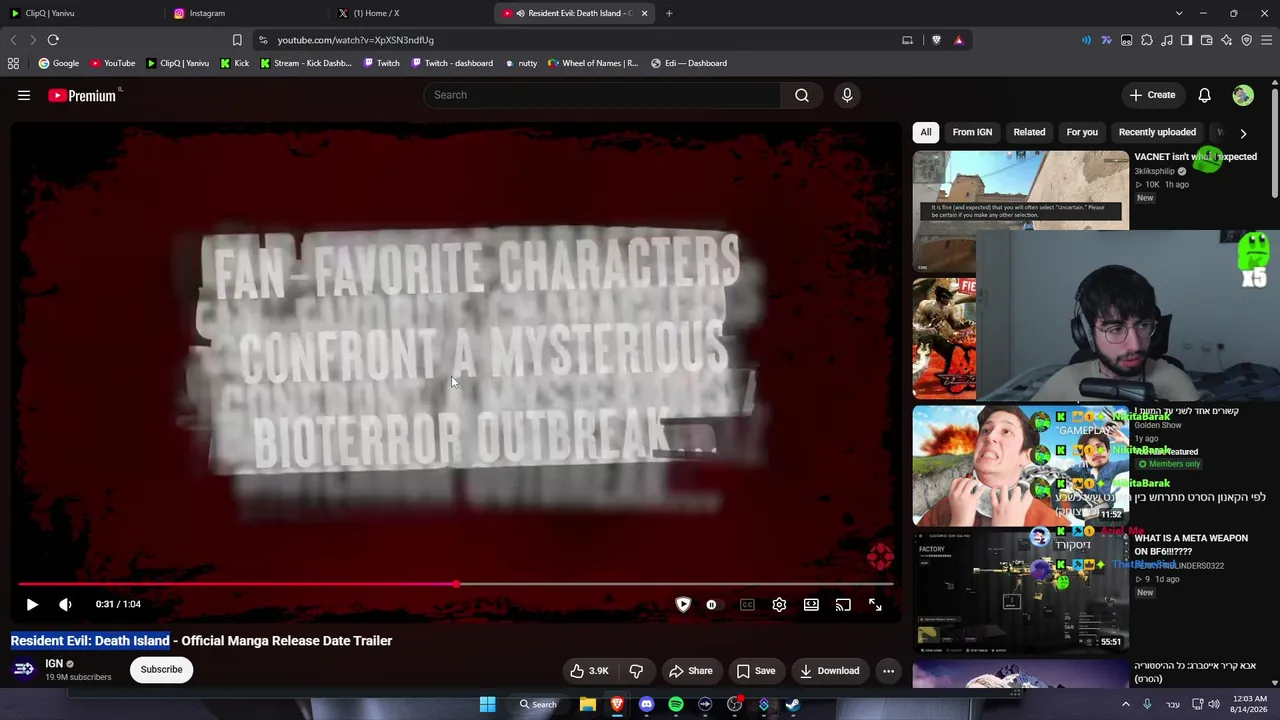Open more actions three-dot menu
Screen dimensions: 1280x720
click(888, 671)
